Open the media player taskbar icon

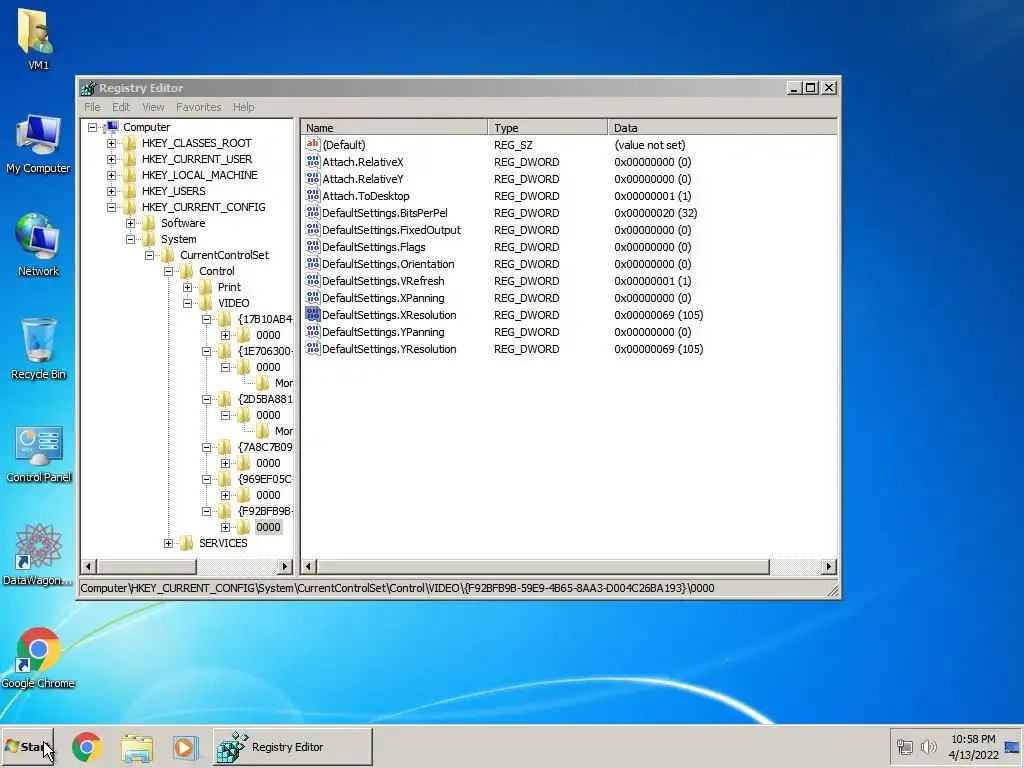click(x=185, y=747)
